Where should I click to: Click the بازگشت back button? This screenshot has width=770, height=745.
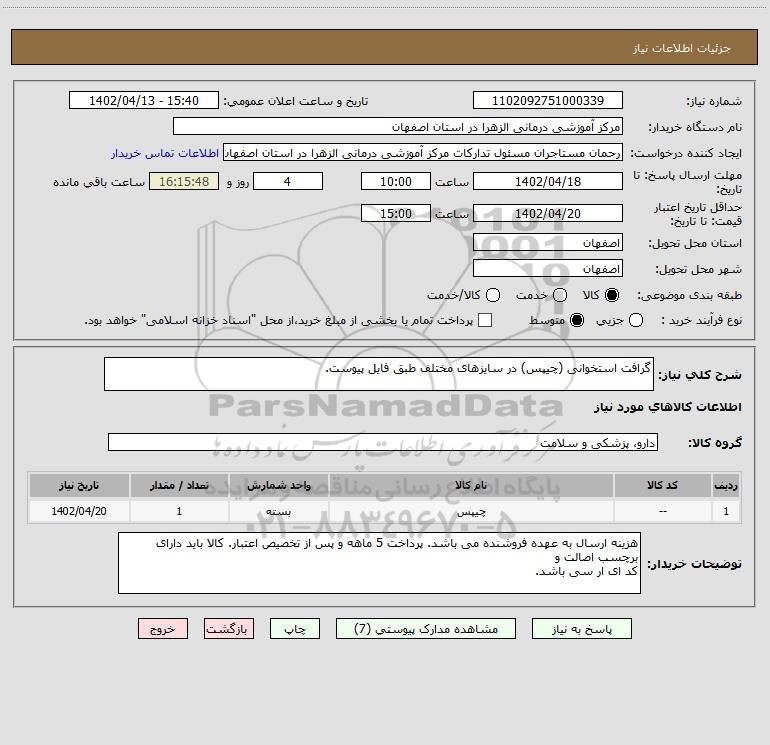pos(229,629)
